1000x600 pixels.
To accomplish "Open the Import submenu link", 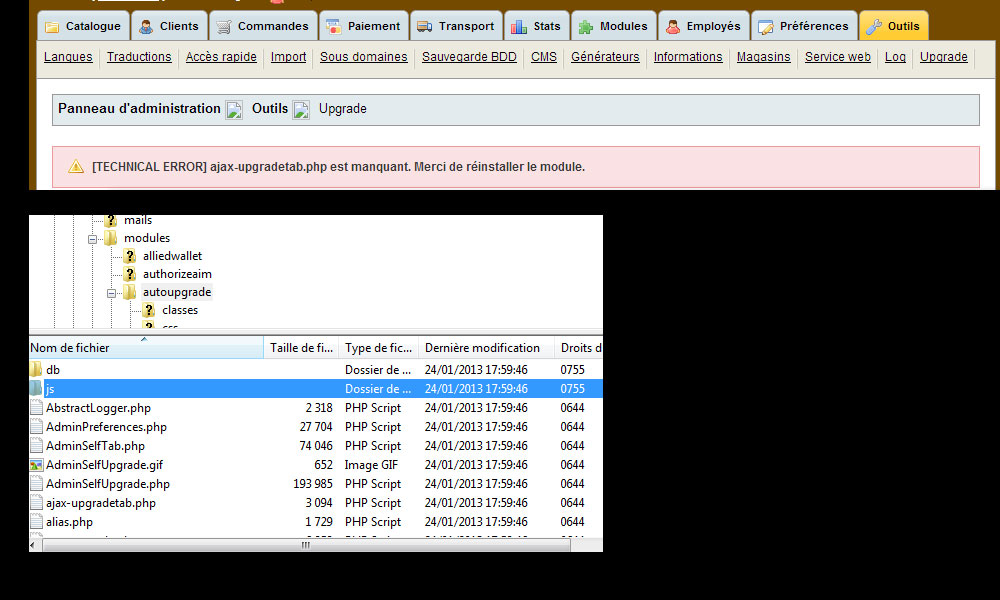I will [288, 57].
